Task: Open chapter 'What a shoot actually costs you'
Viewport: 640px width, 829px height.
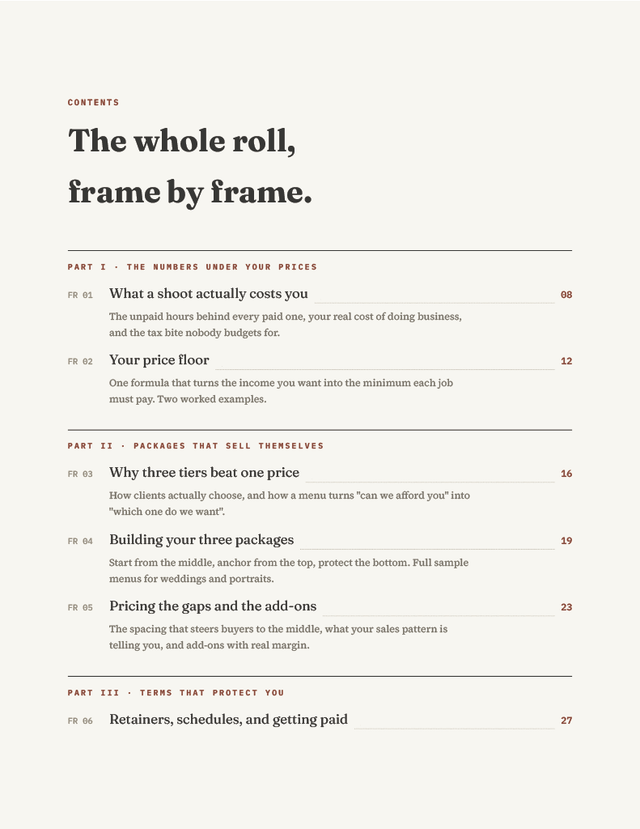Action: (x=208, y=294)
